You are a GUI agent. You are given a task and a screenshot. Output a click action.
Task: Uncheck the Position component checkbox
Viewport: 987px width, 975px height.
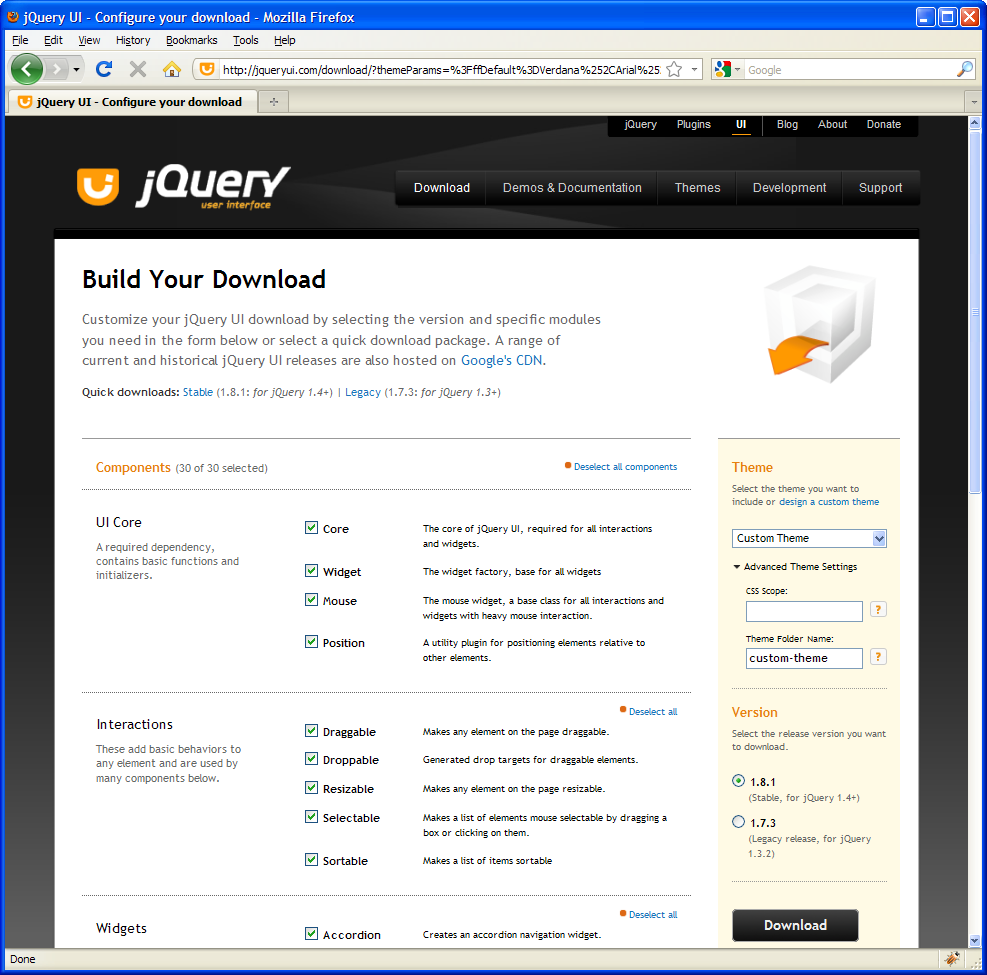click(x=311, y=641)
